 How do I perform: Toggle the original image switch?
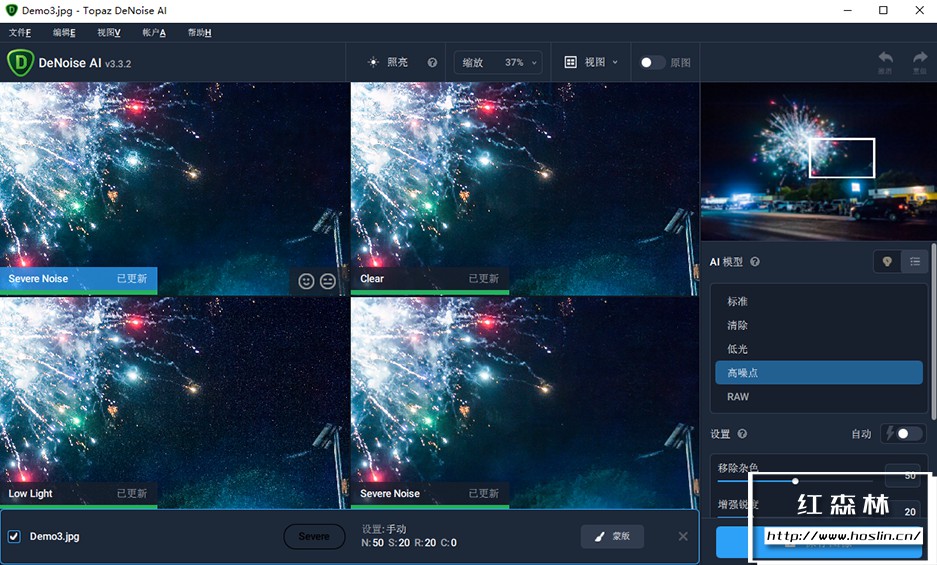pos(652,62)
